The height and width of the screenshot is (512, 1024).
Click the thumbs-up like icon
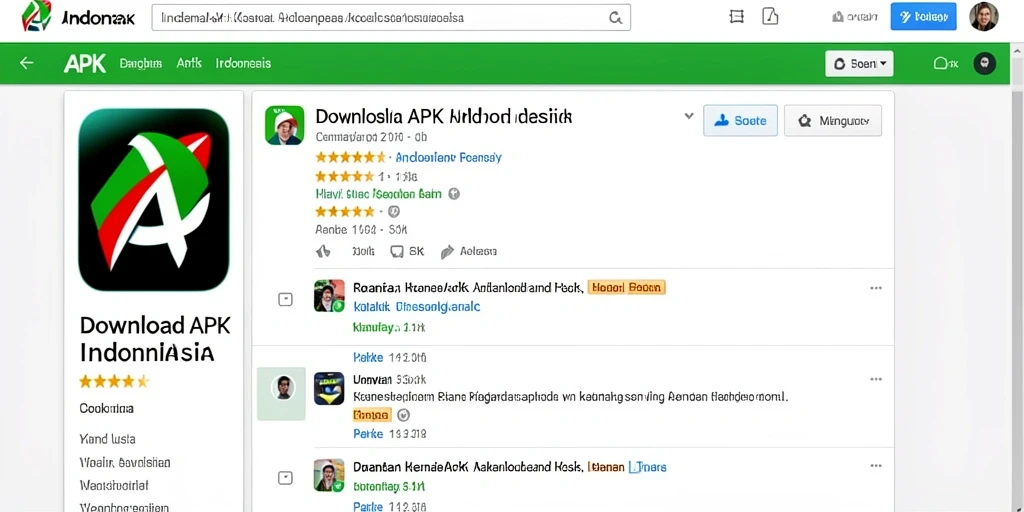click(323, 251)
